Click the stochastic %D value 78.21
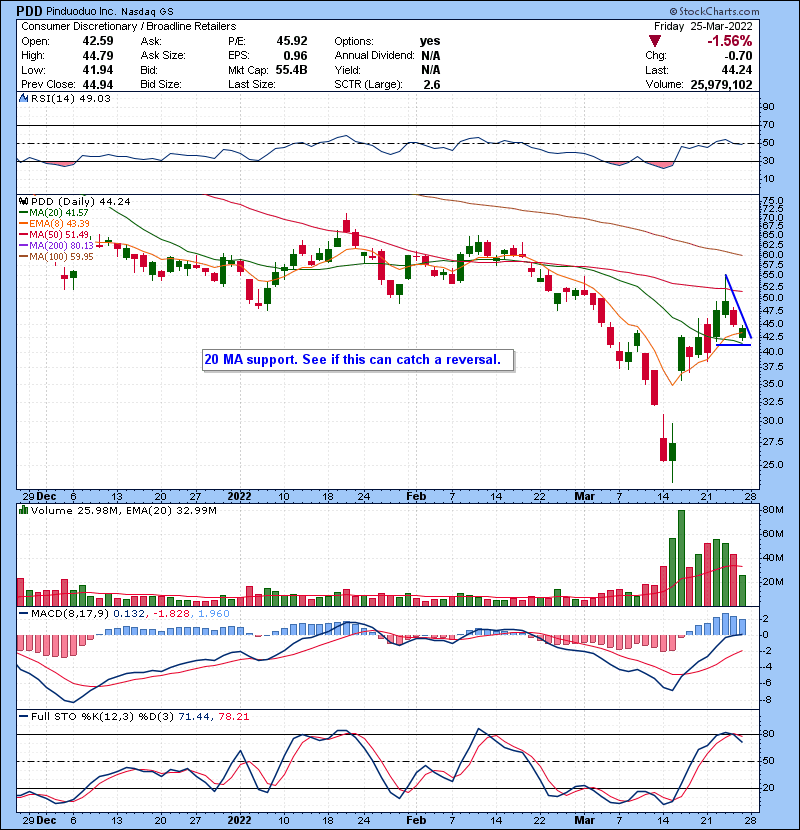The image size is (800, 830). 233,717
